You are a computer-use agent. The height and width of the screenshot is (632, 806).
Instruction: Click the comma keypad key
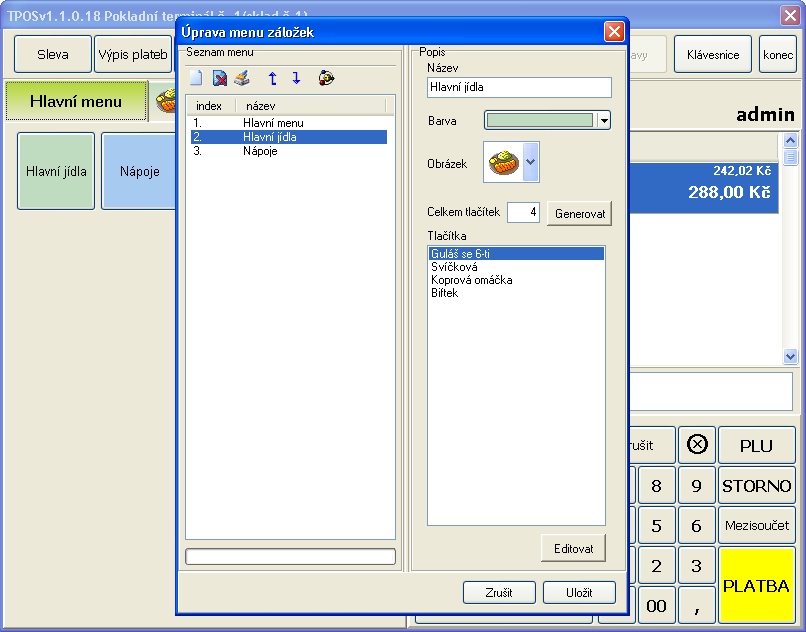coord(697,606)
